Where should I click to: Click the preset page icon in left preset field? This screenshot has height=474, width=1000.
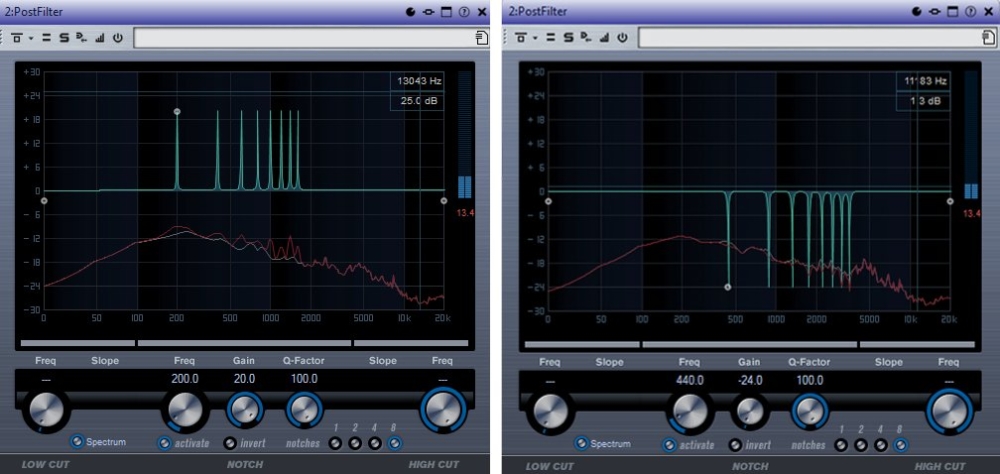pos(482,38)
